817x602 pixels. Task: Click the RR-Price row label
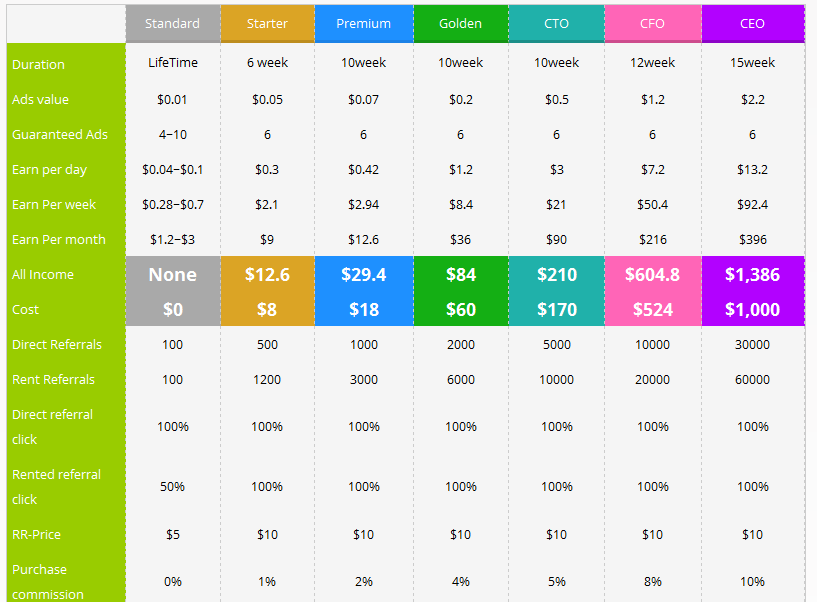[36, 534]
